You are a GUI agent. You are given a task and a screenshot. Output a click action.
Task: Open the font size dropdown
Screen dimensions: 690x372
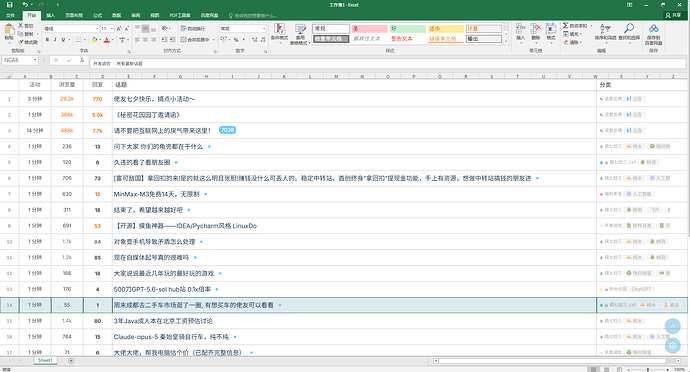(112, 29)
